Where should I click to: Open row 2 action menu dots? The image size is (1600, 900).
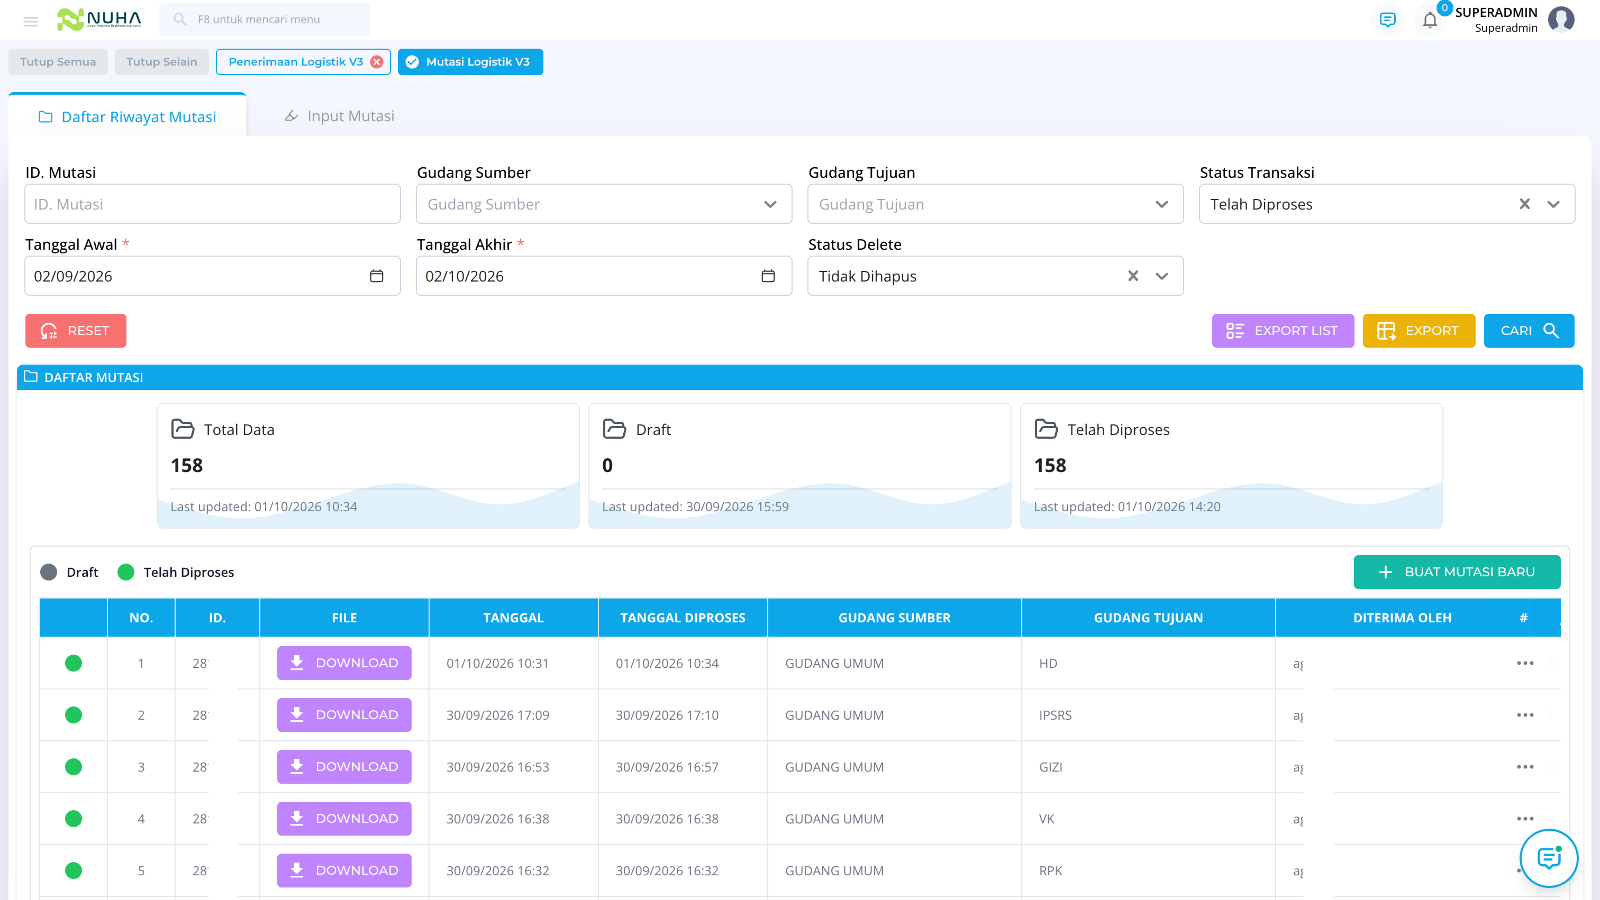click(x=1525, y=715)
